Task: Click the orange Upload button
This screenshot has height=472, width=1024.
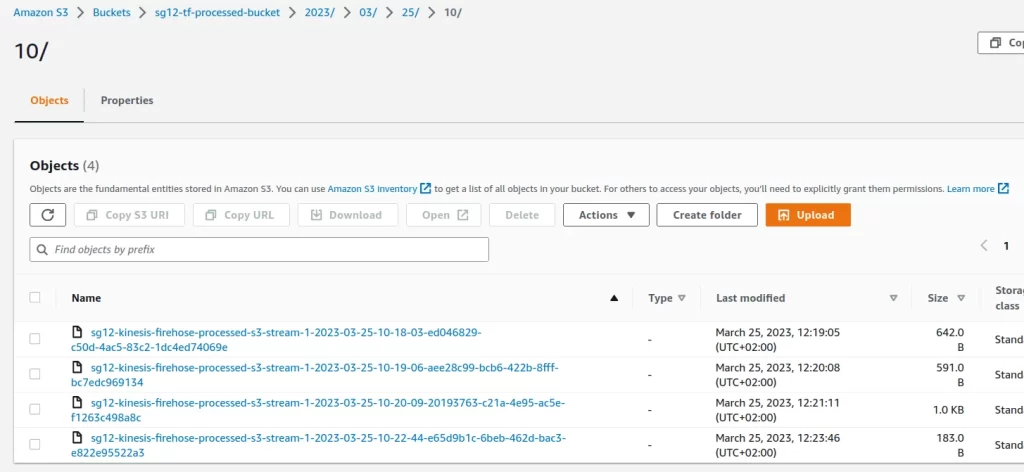Action: 808,215
